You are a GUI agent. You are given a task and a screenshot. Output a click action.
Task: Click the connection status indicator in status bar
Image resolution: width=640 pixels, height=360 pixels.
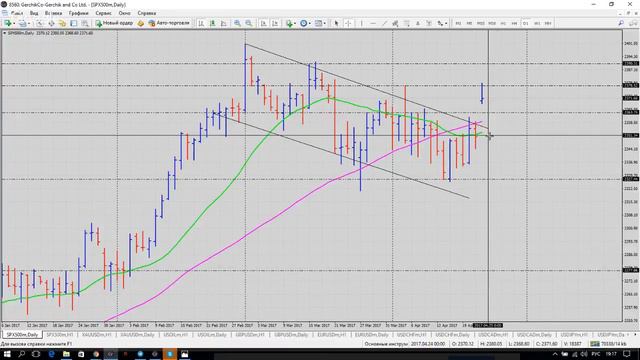pos(609,344)
